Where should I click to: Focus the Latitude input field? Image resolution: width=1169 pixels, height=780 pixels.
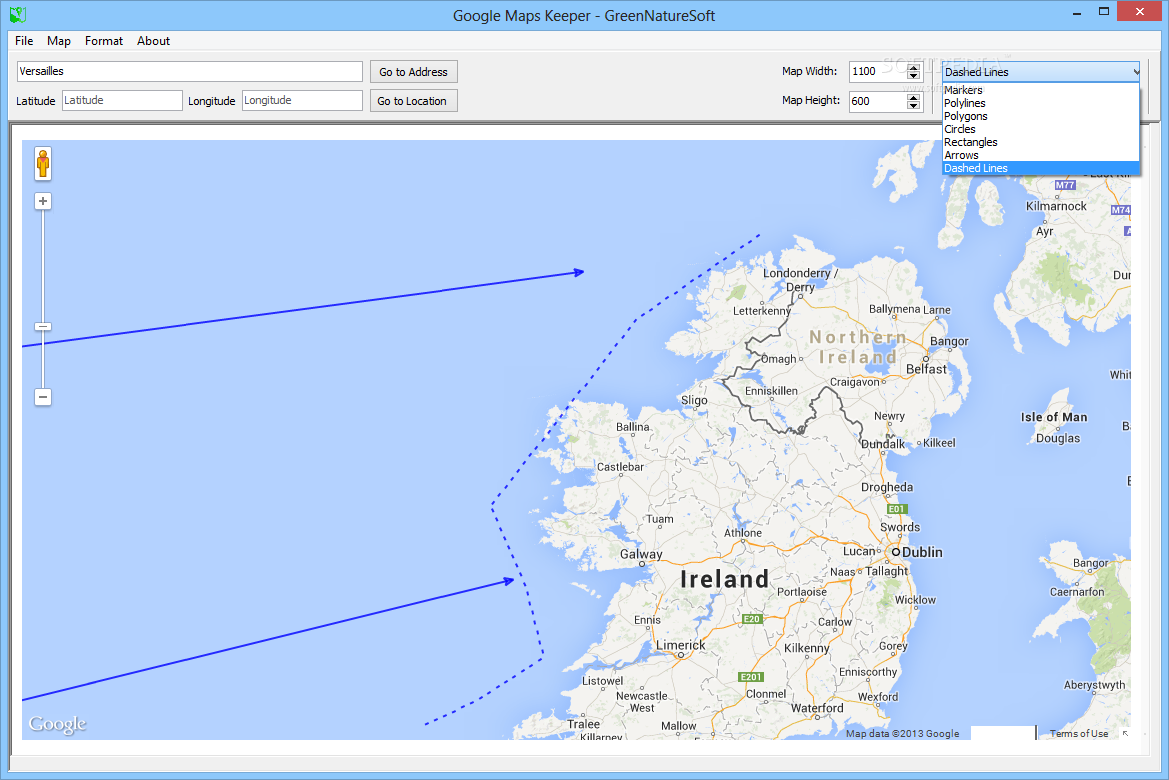coord(122,100)
